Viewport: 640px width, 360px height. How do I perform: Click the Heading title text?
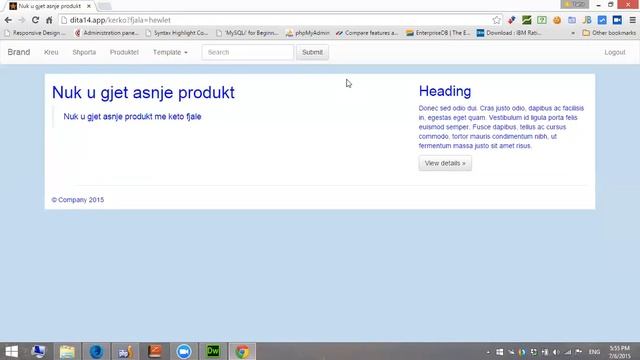point(445,91)
